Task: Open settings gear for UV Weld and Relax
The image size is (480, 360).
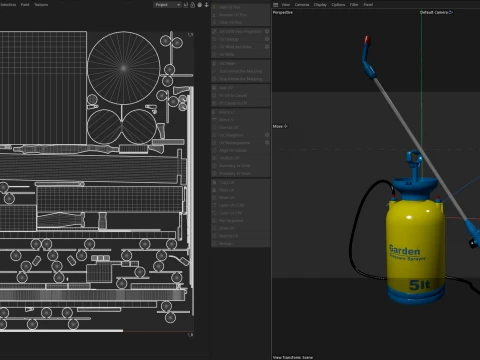Action: (267, 47)
